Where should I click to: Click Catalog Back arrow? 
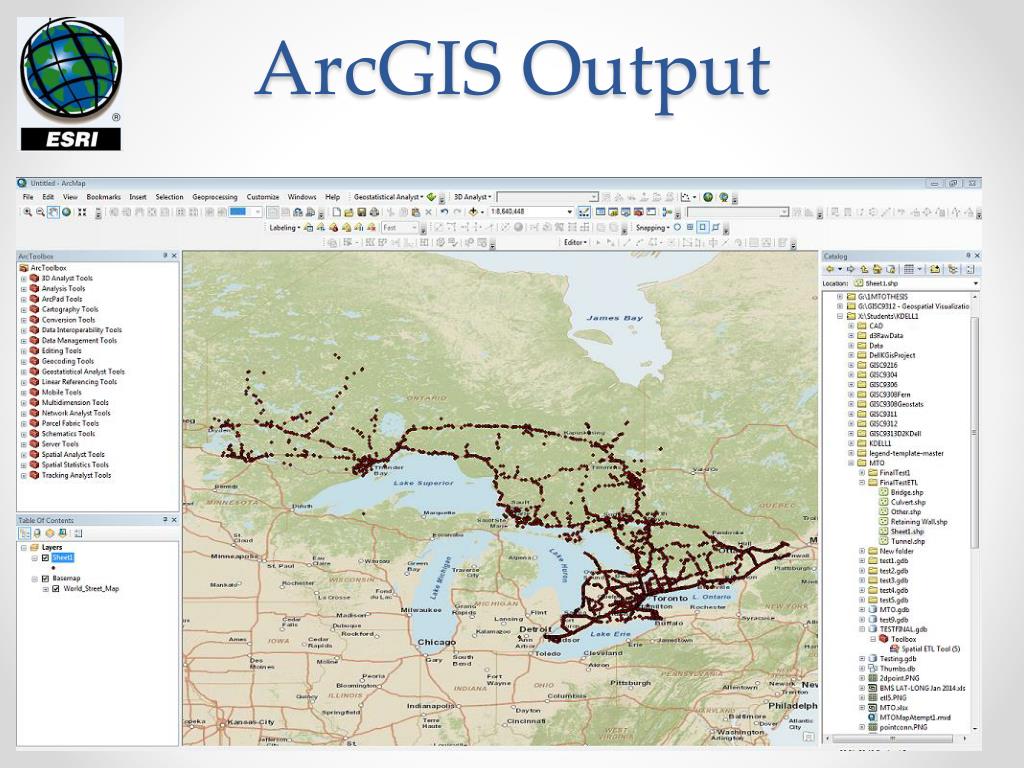830,269
